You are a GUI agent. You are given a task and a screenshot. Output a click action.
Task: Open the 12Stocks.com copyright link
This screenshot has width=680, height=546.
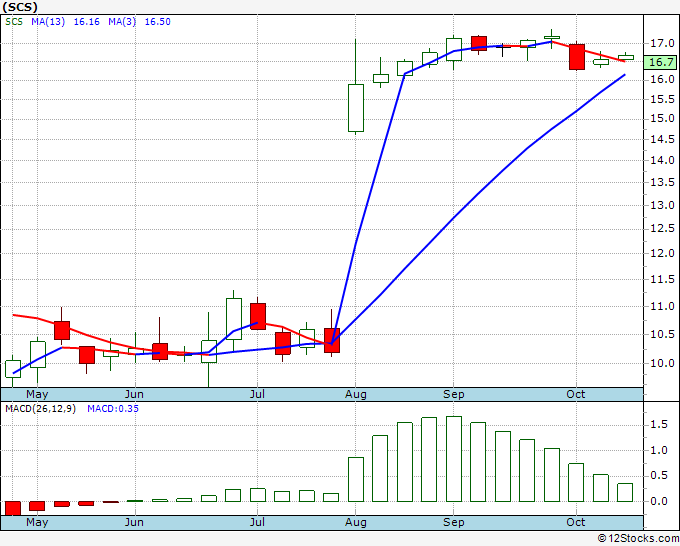[x=638, y=539]
